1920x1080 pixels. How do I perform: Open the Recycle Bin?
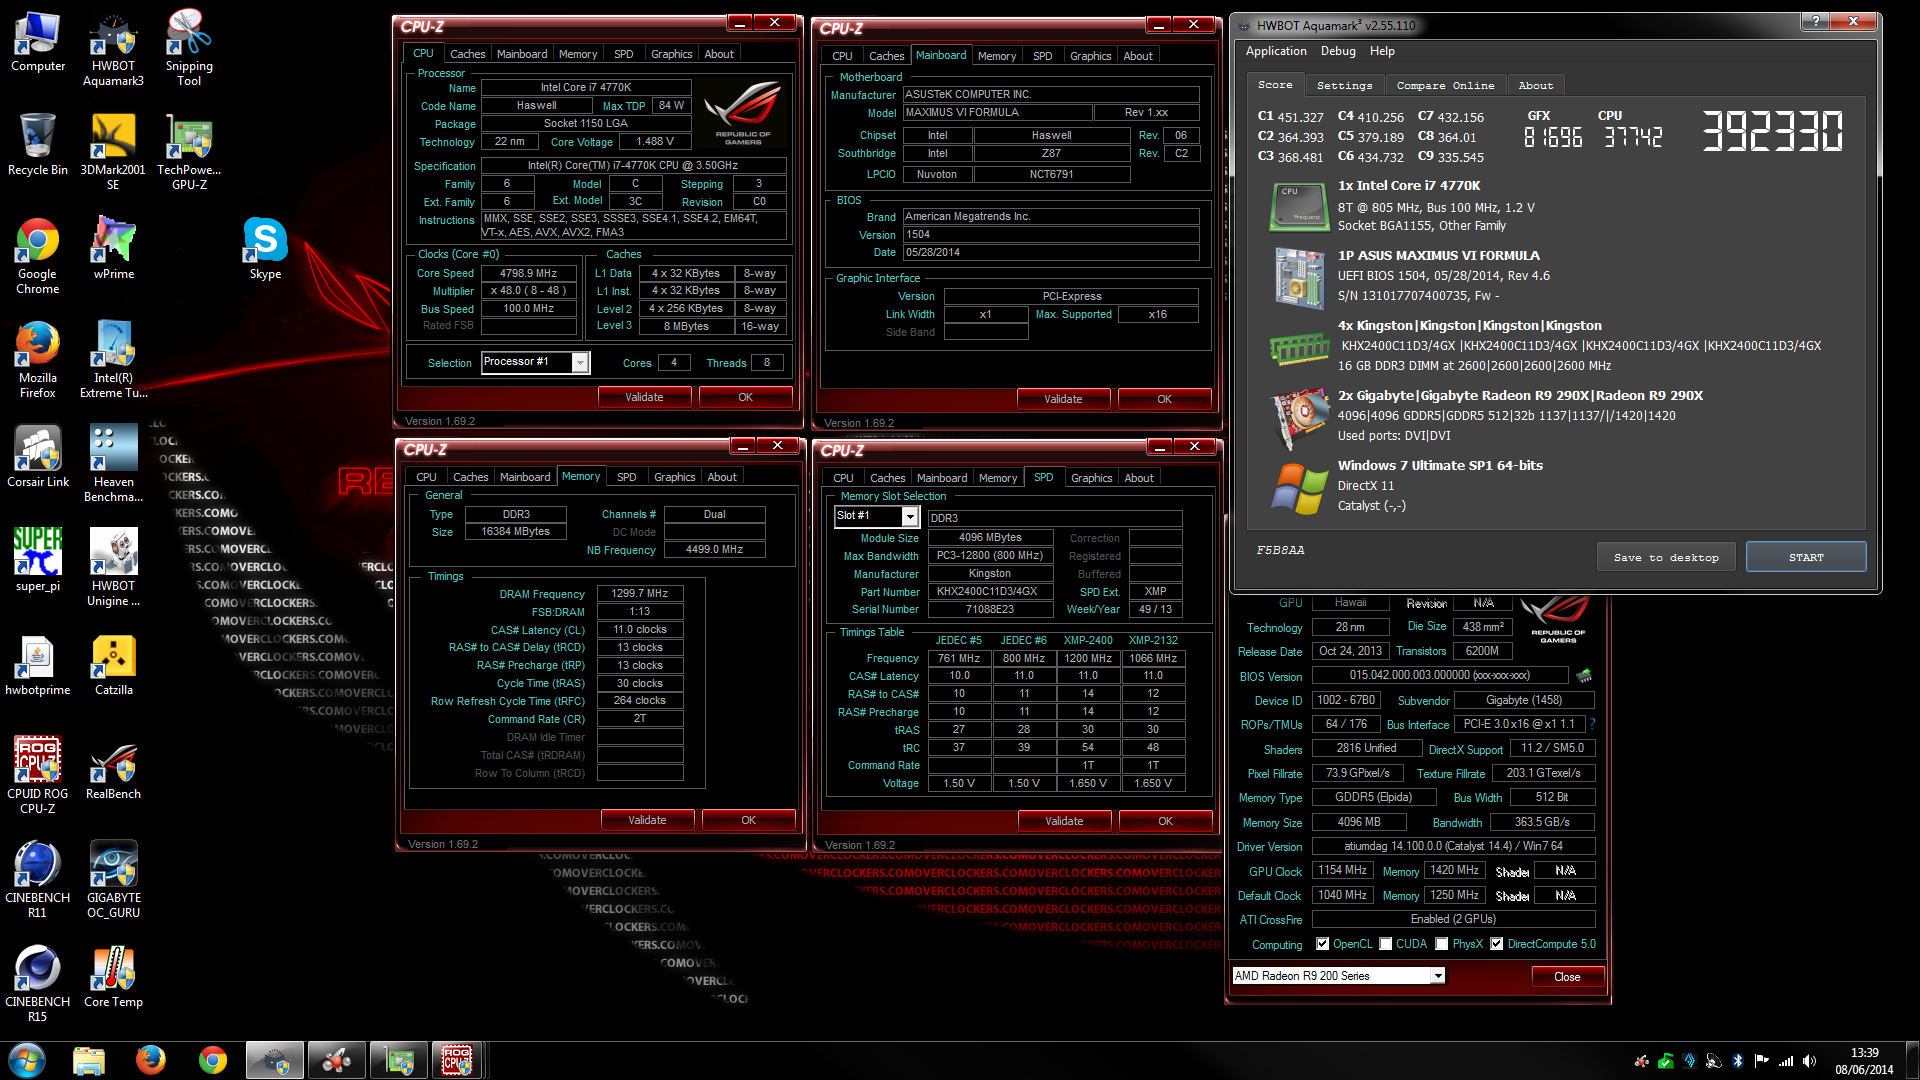pos(38,145)
